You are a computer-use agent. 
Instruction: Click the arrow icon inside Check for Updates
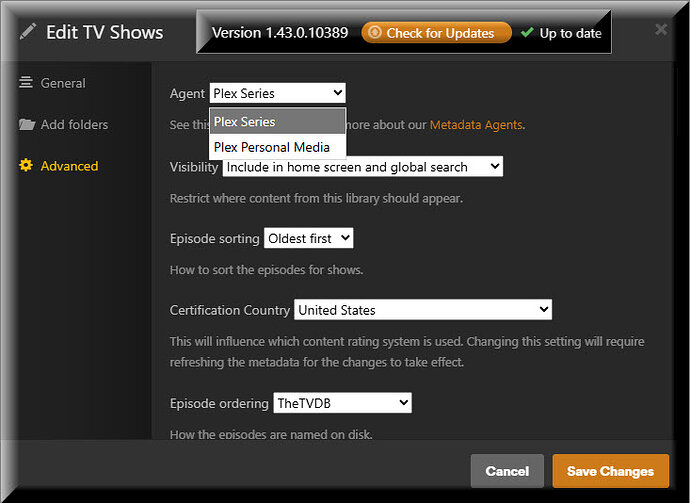tap(374, 33)
